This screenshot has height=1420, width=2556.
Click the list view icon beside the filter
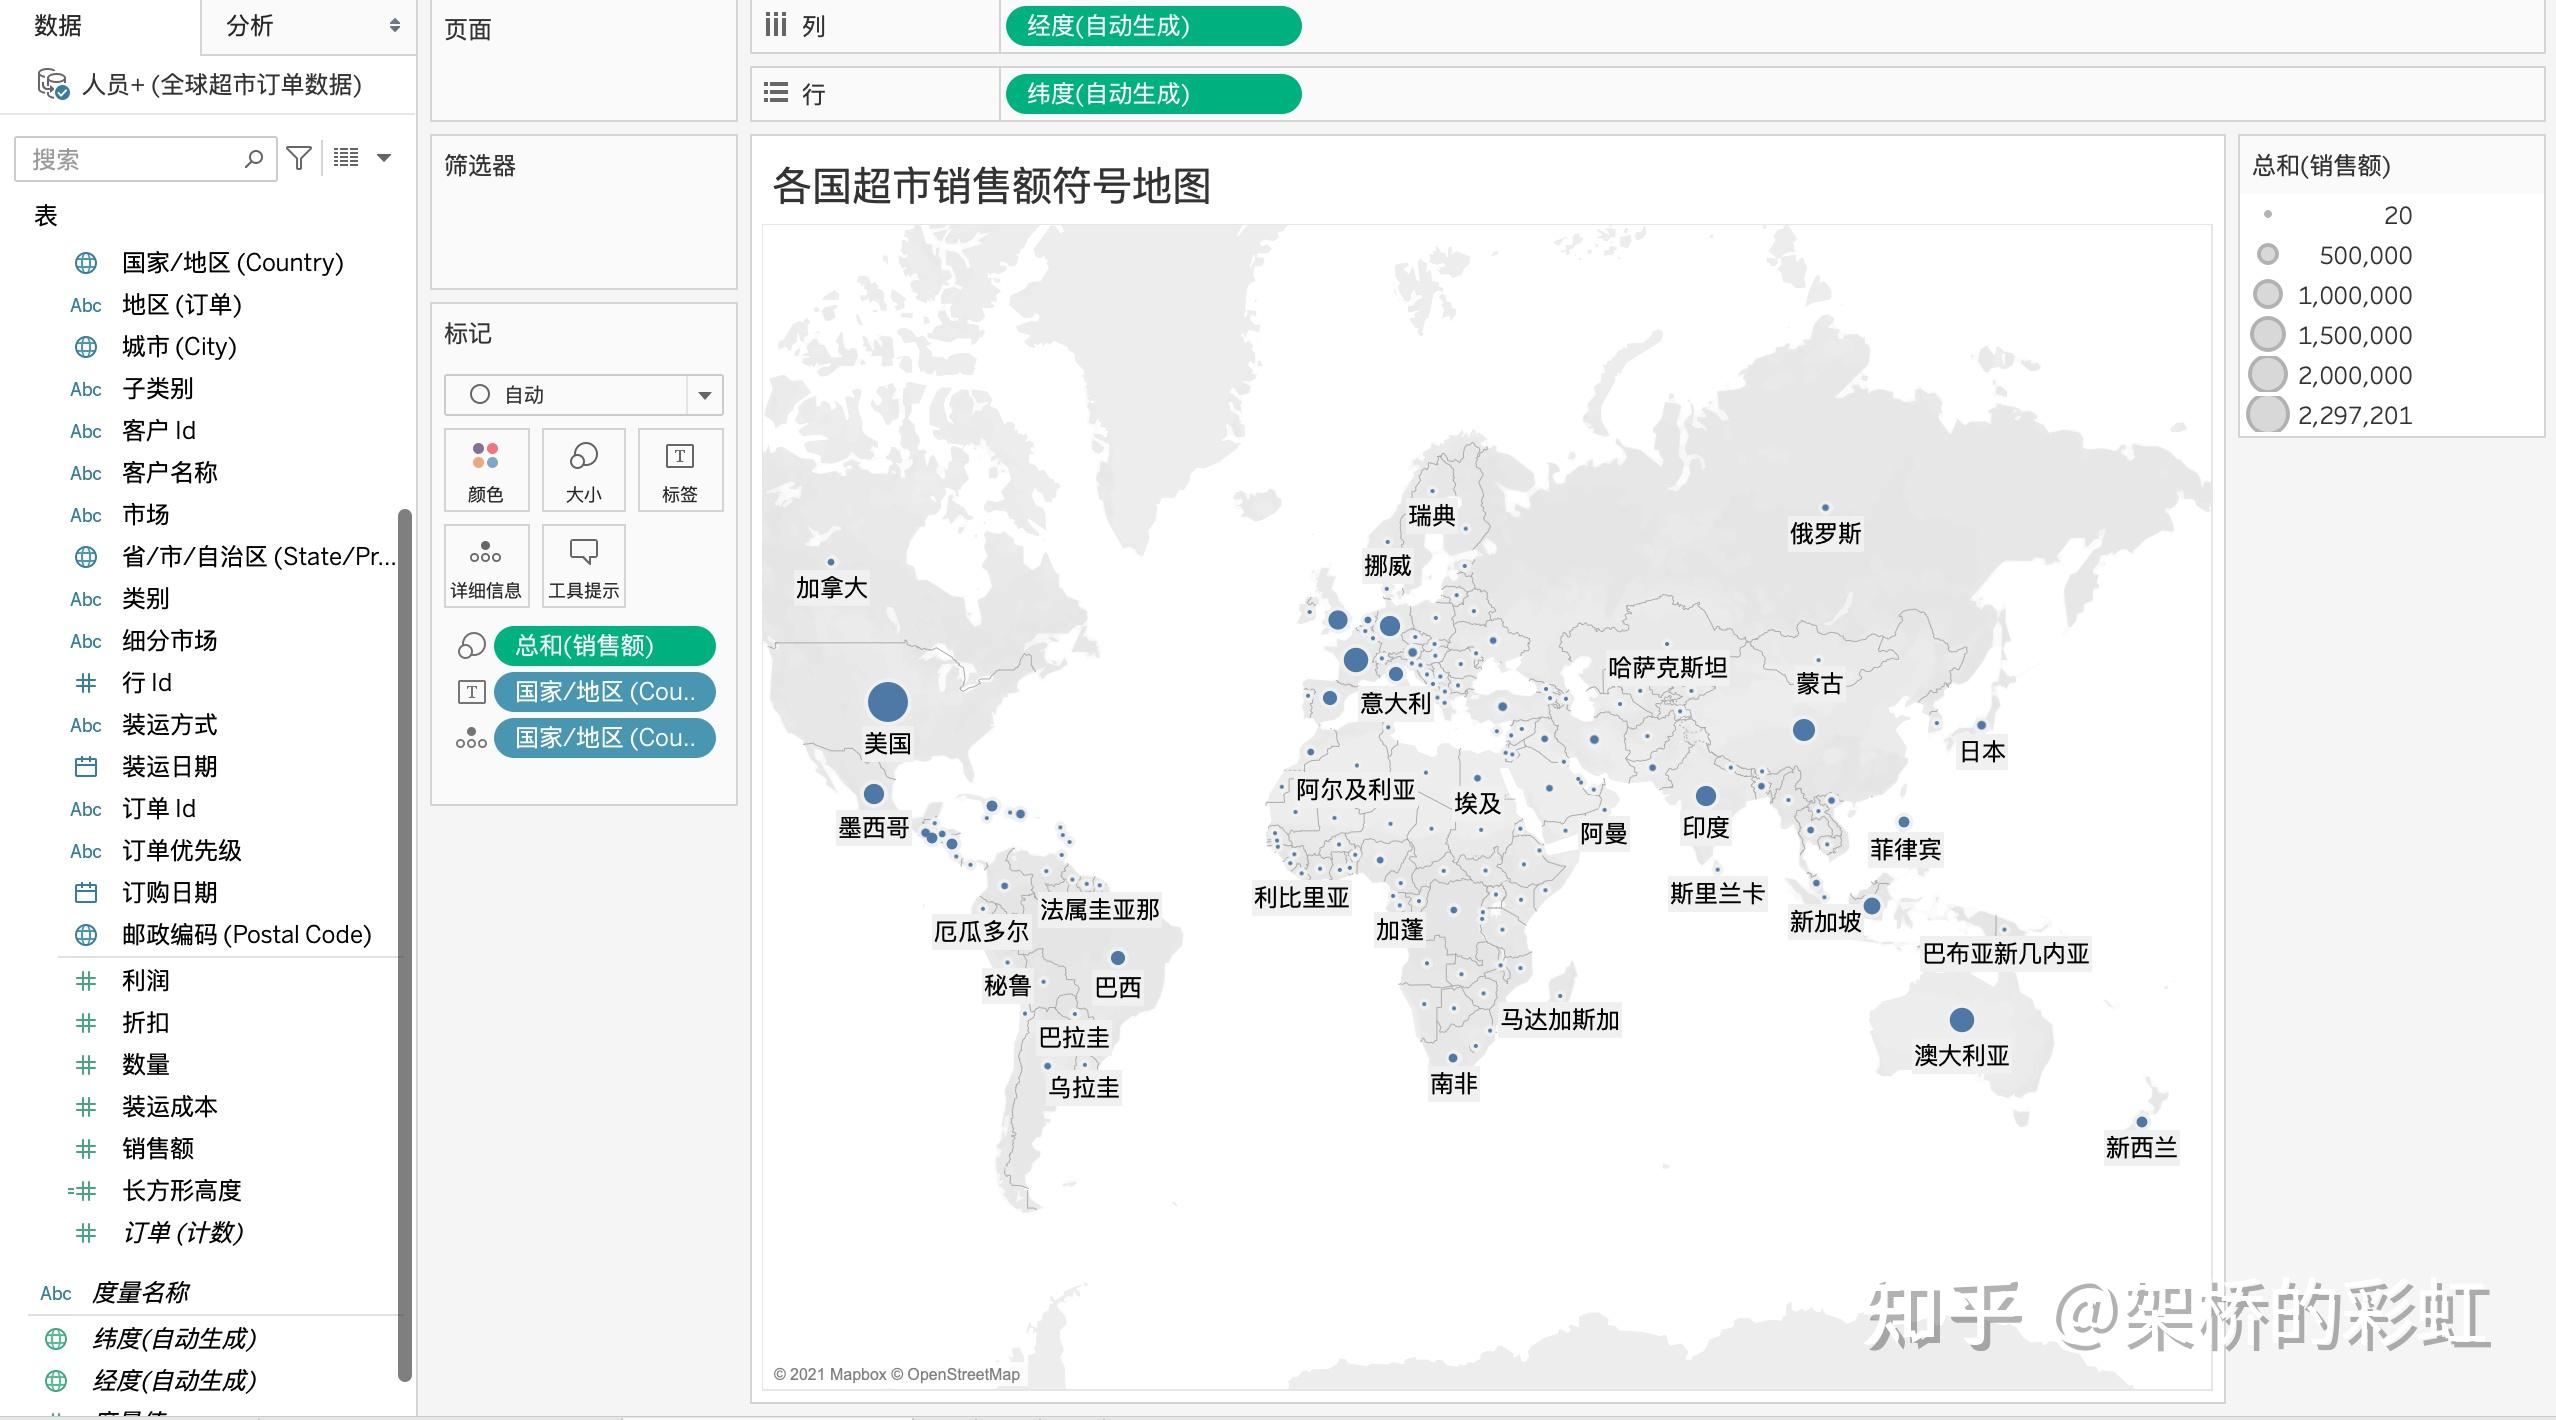point(346,158)
